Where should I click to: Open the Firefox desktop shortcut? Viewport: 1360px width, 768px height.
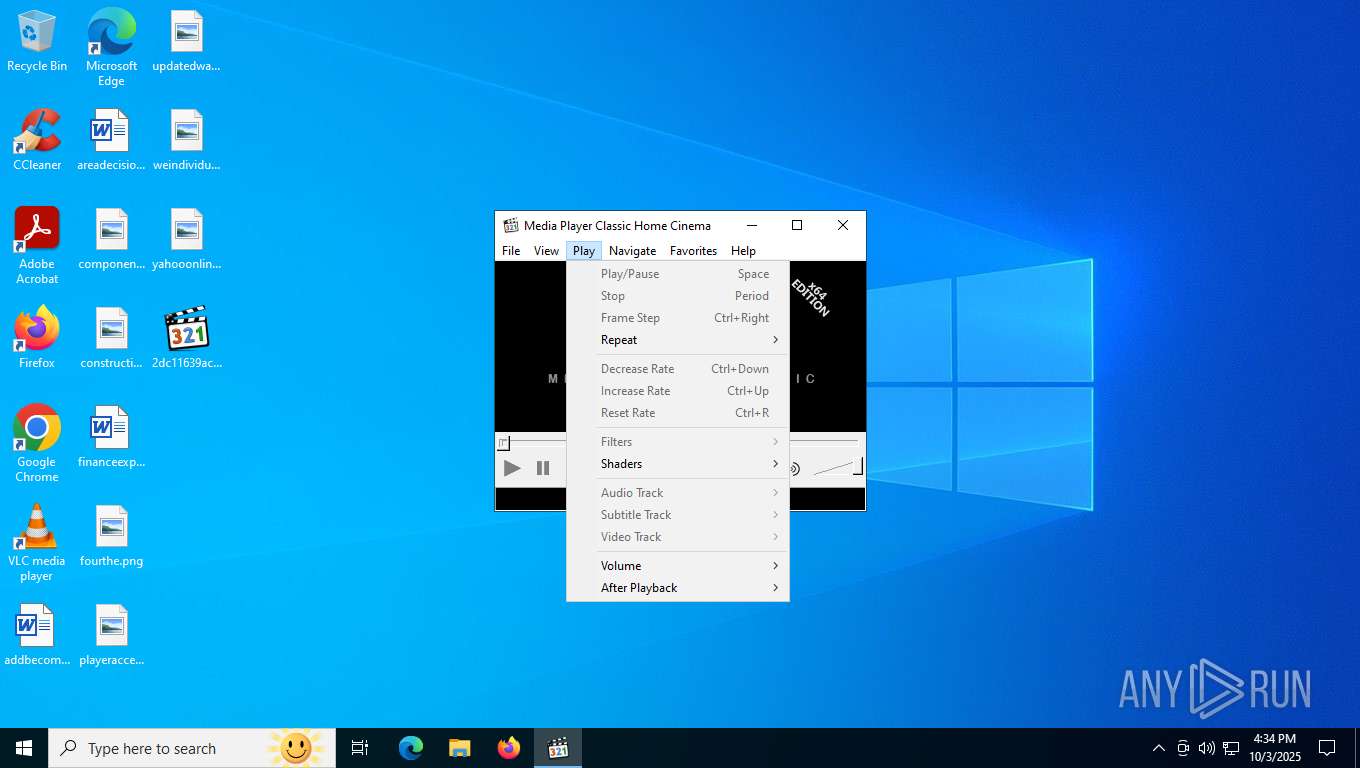click(37, 338)
